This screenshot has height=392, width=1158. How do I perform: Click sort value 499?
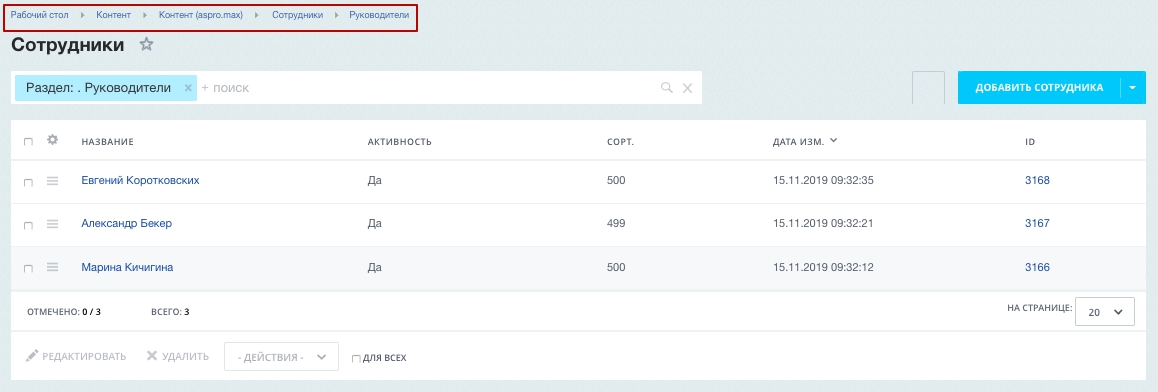click(x=616, y=223)
